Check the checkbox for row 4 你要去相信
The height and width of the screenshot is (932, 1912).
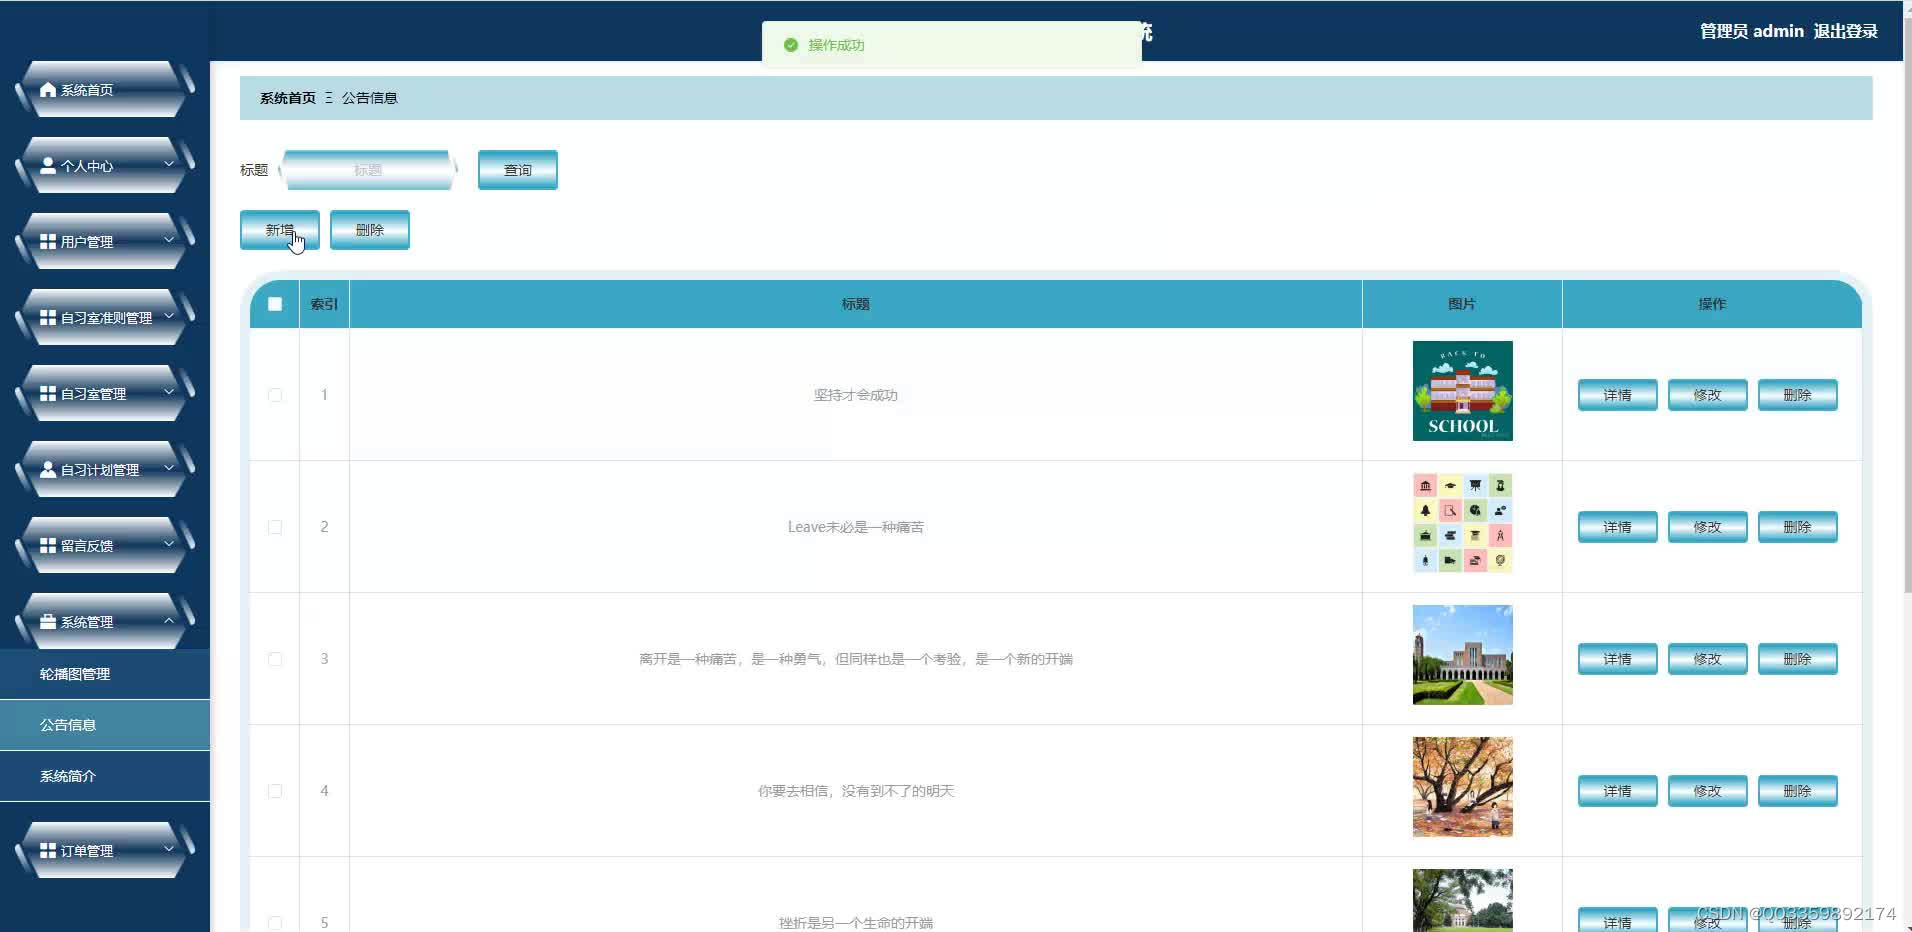pyautogui.click(x=275, y=791)
